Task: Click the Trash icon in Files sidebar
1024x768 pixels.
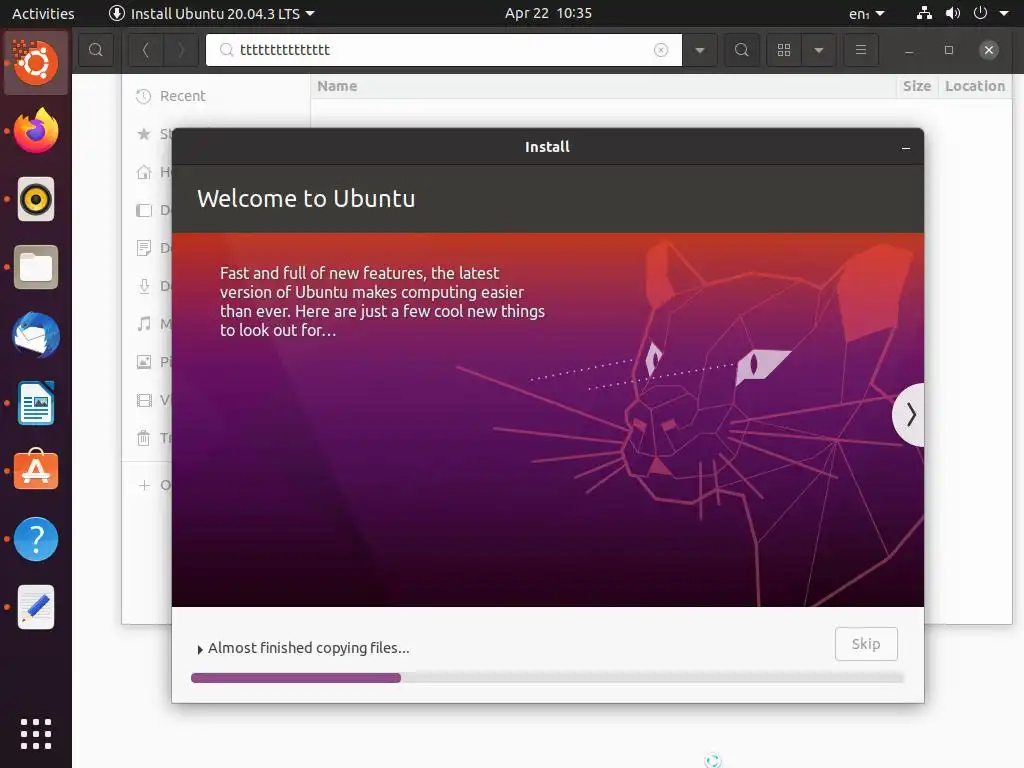Action: [x=144, y=438]
